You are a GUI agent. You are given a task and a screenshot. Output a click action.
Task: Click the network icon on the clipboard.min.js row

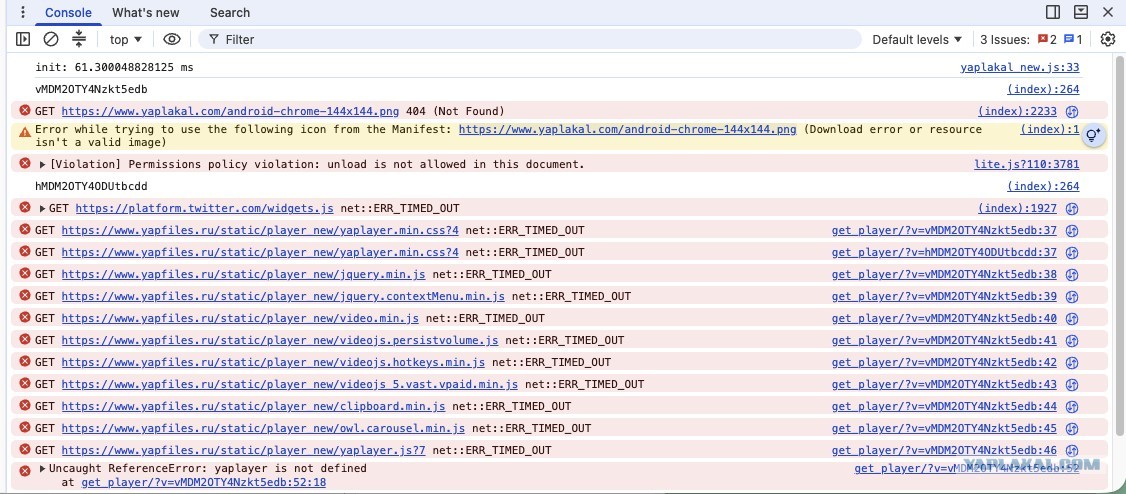point(1072,406)
